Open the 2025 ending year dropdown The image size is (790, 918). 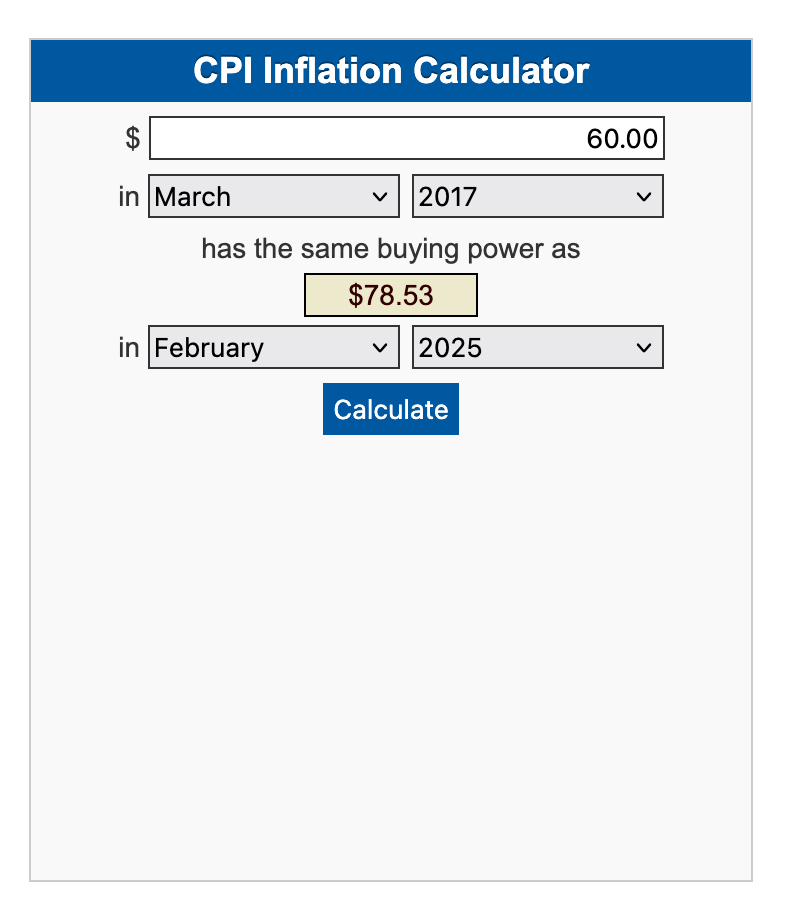click(537, 347)
